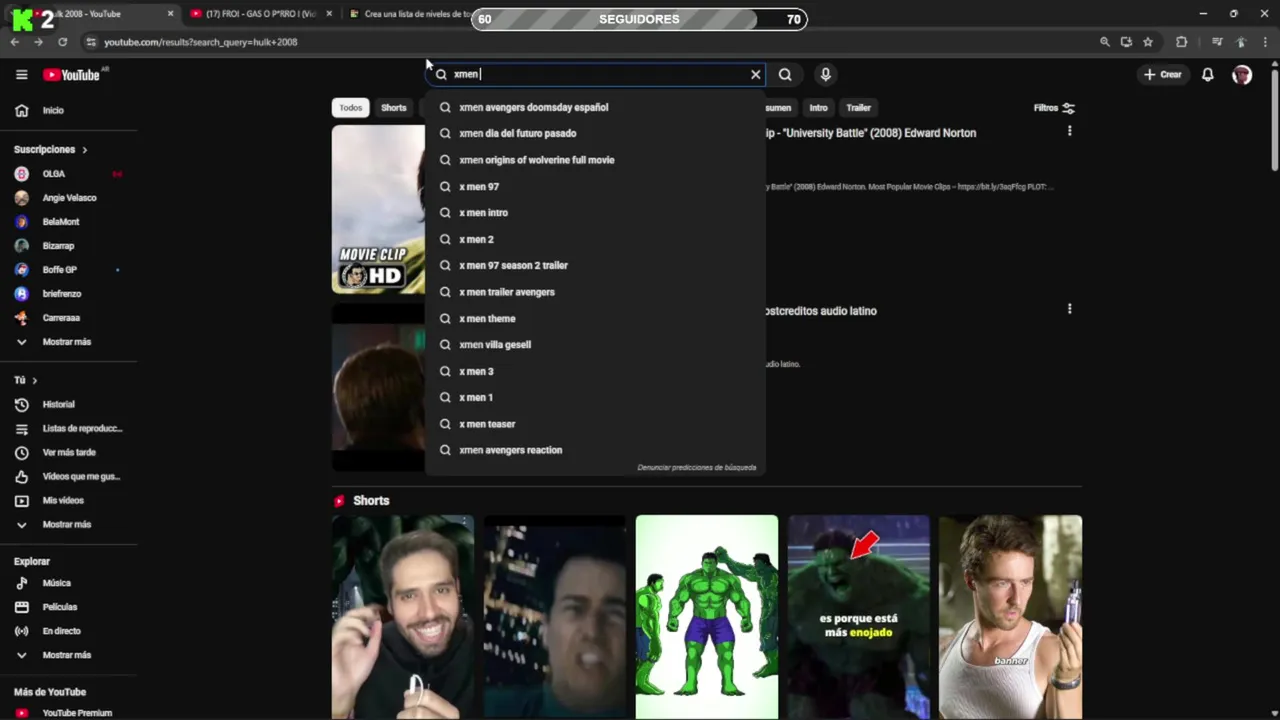Viewport: 1280px width, 720px height.
Task: Choose suggestion x men theme
Action: [595, 319]
